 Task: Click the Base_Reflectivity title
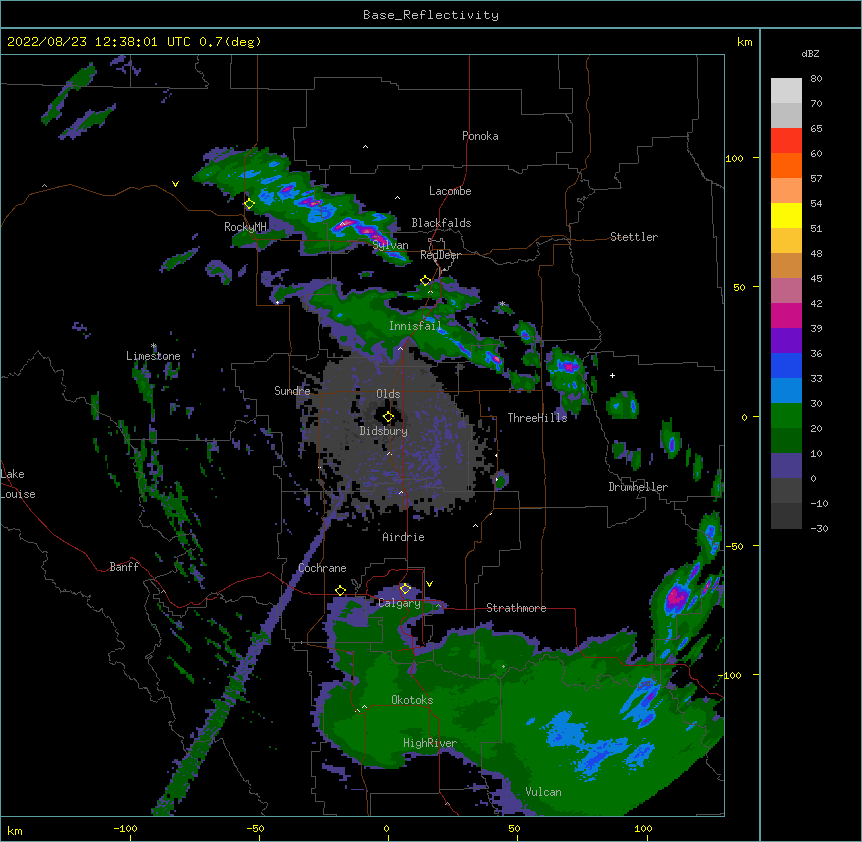pos(431,15)
